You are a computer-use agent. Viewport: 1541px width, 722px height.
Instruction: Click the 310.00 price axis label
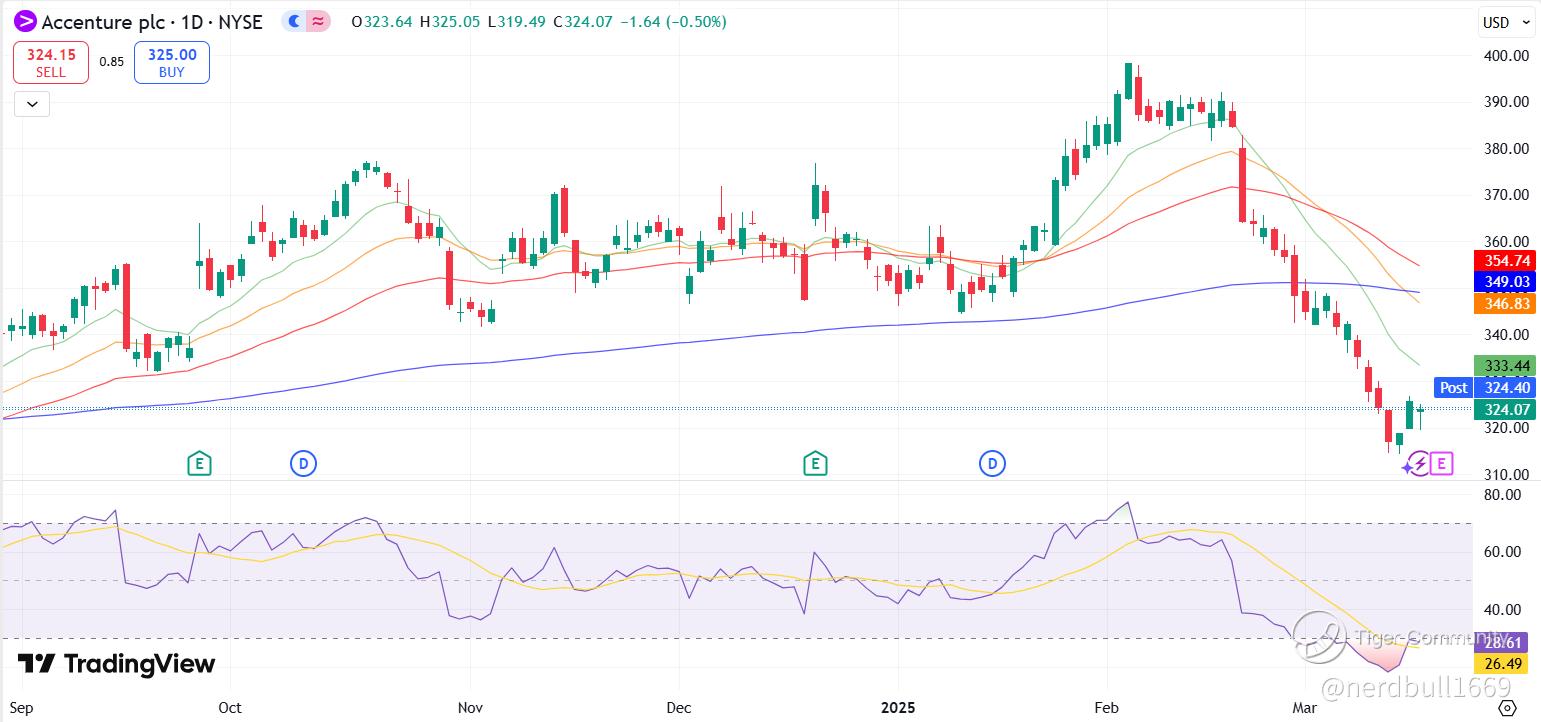click(1506, 474)
